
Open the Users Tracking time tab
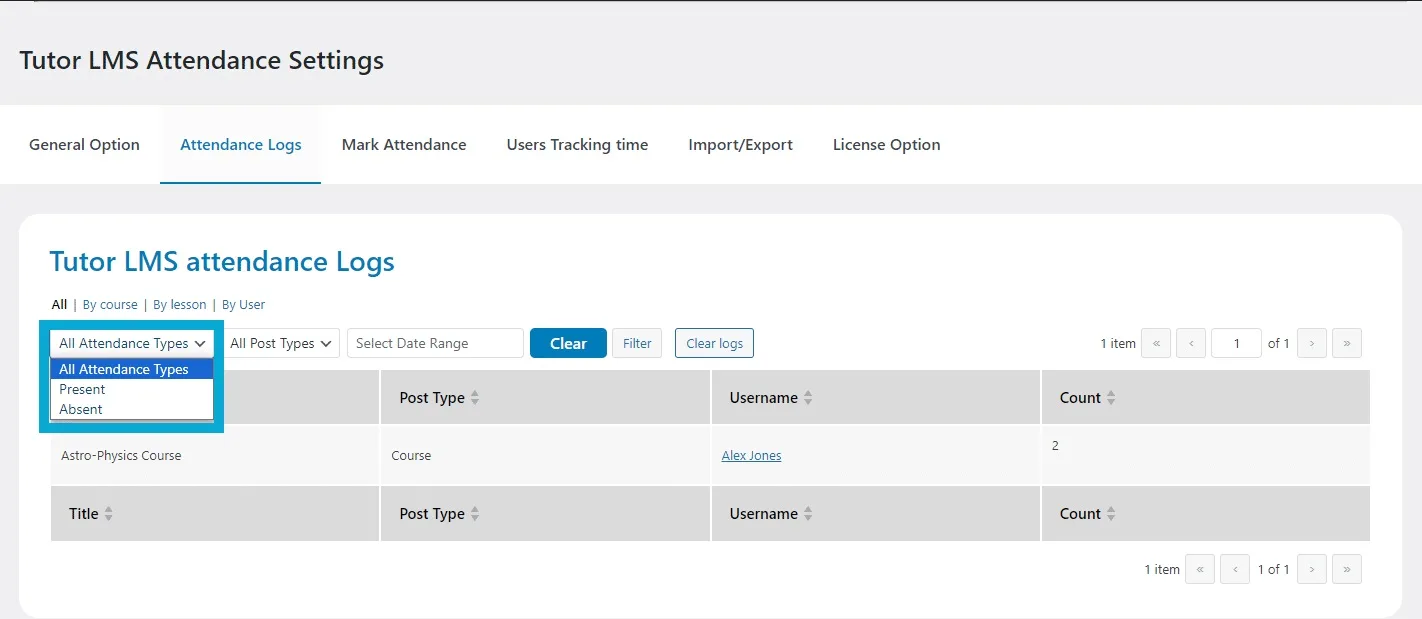pos(577,144)
